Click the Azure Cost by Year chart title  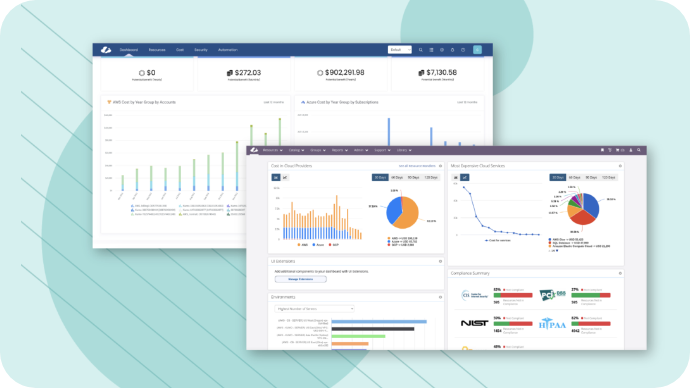coord(342,102)
